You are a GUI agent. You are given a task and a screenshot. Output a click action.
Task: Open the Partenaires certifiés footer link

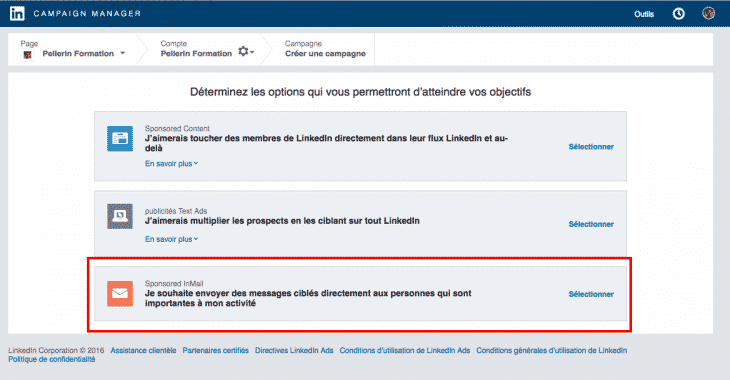[216, 350]
